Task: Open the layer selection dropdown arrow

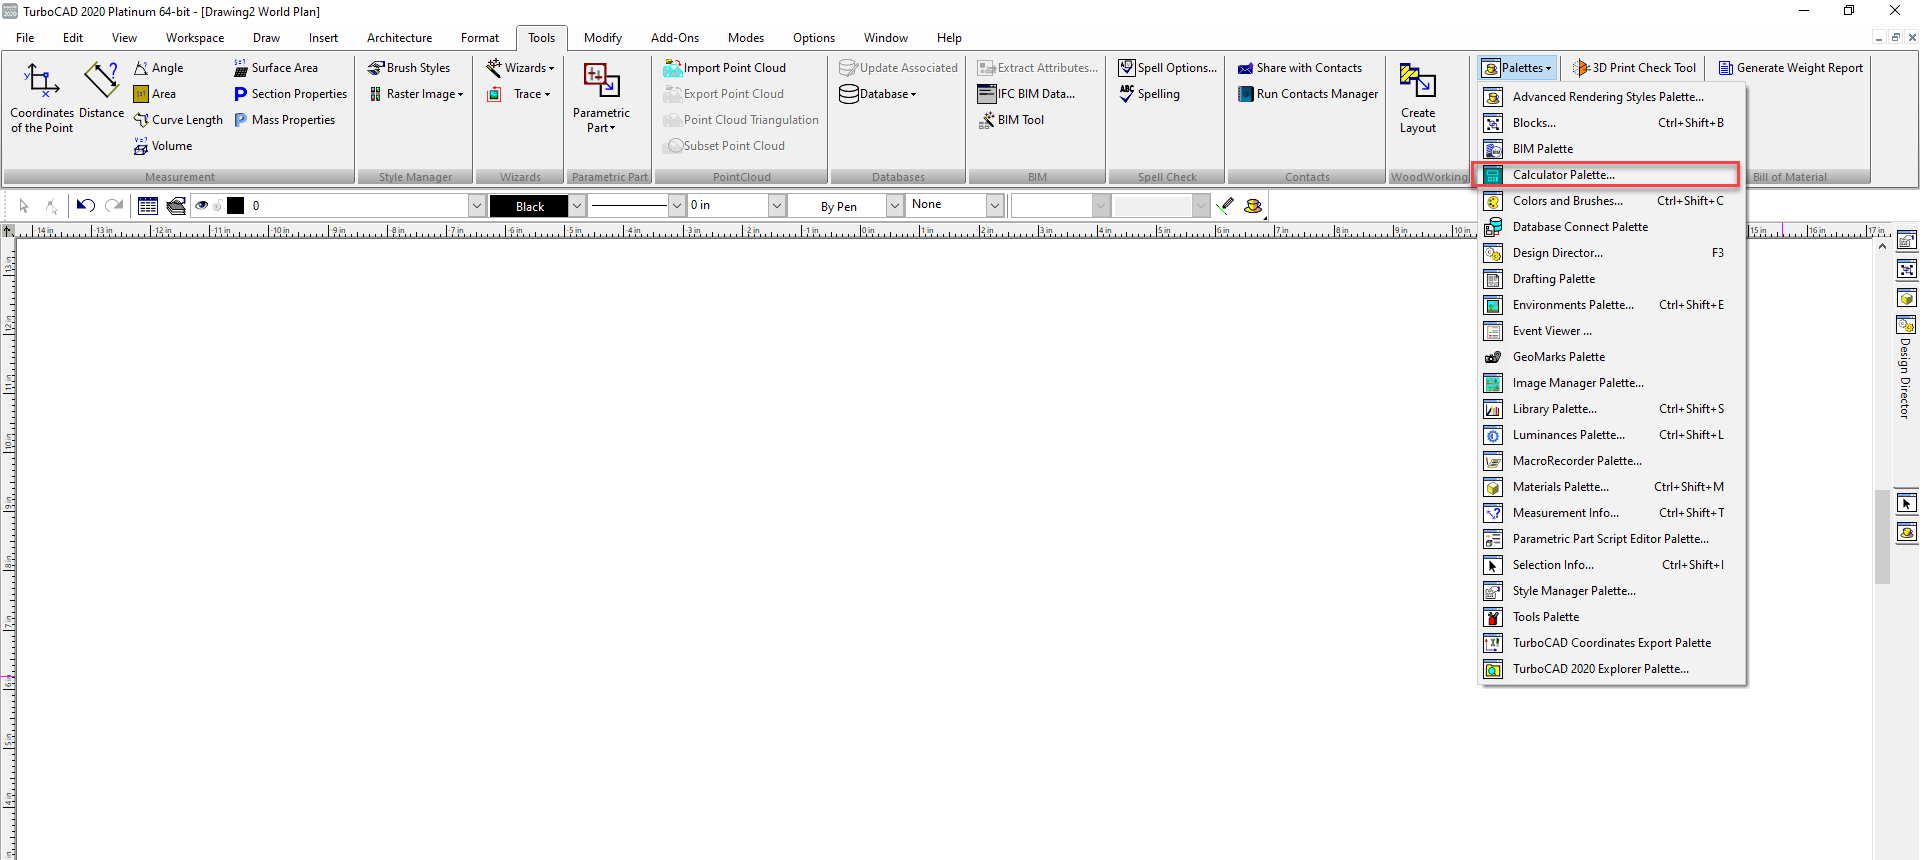Action: [x=476, y=206]
